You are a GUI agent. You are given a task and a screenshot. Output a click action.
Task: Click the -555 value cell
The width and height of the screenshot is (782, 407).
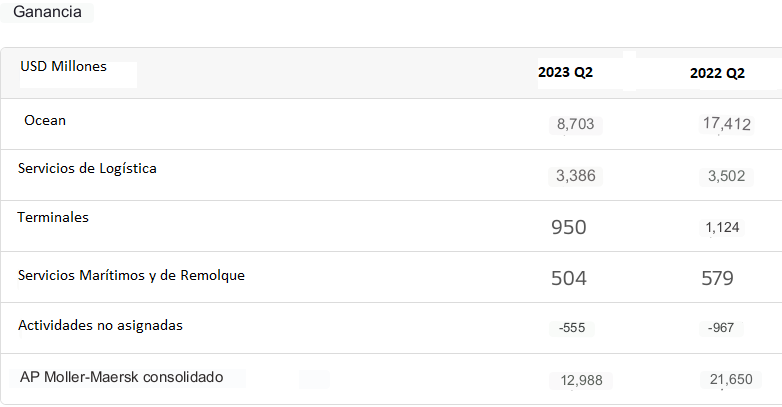tap(572, 328)
